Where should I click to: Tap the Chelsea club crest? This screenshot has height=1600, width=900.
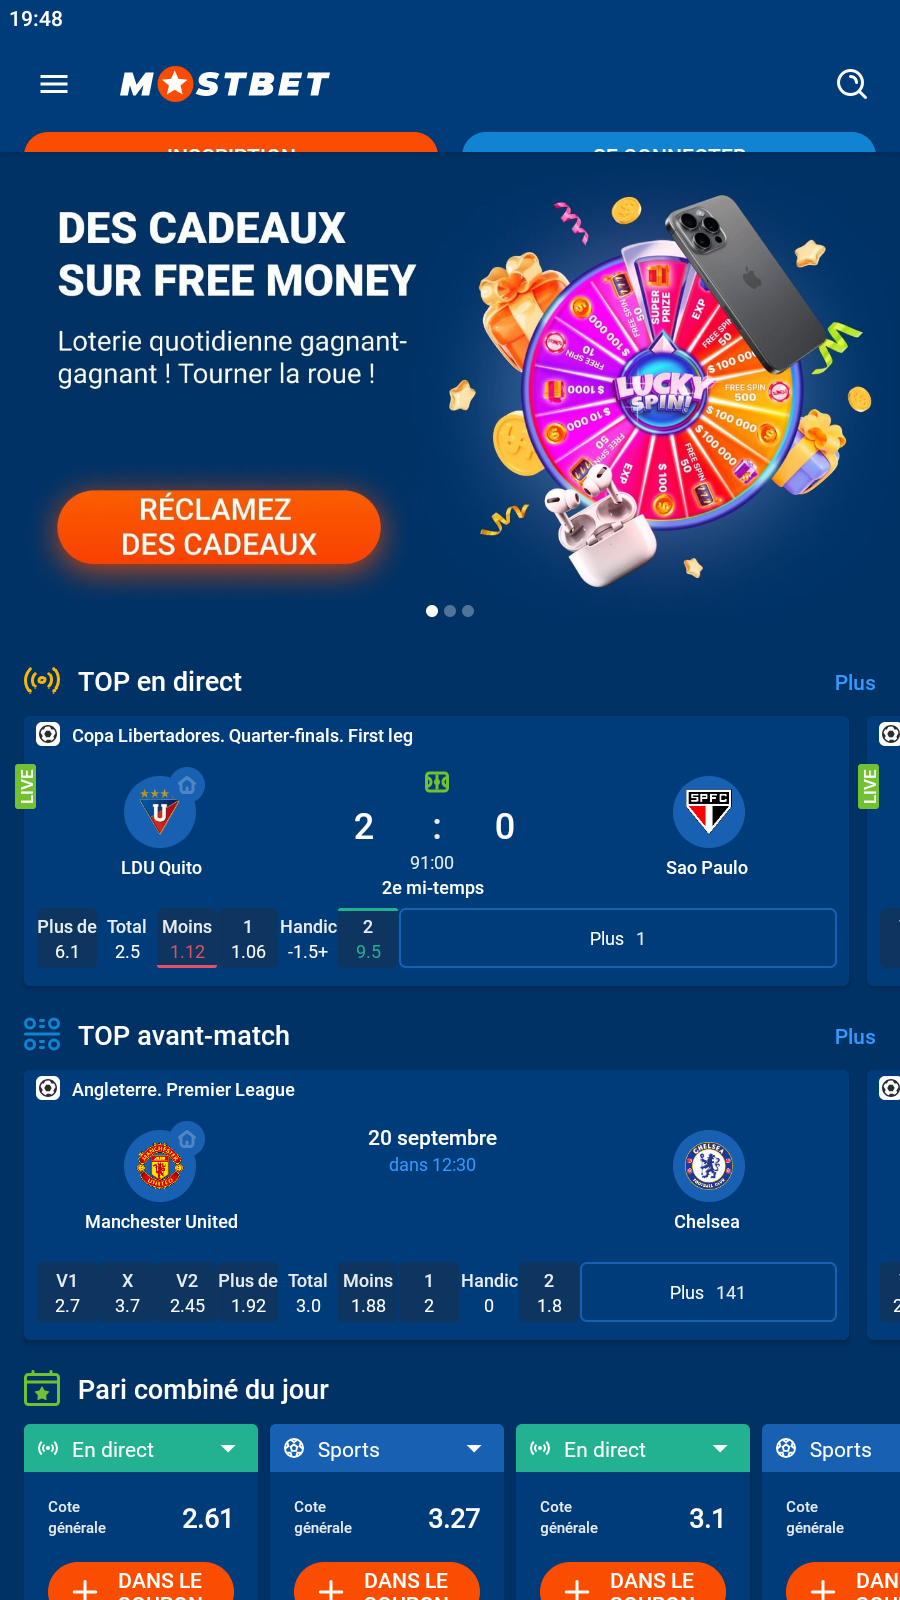click(x=708, y=1166)
